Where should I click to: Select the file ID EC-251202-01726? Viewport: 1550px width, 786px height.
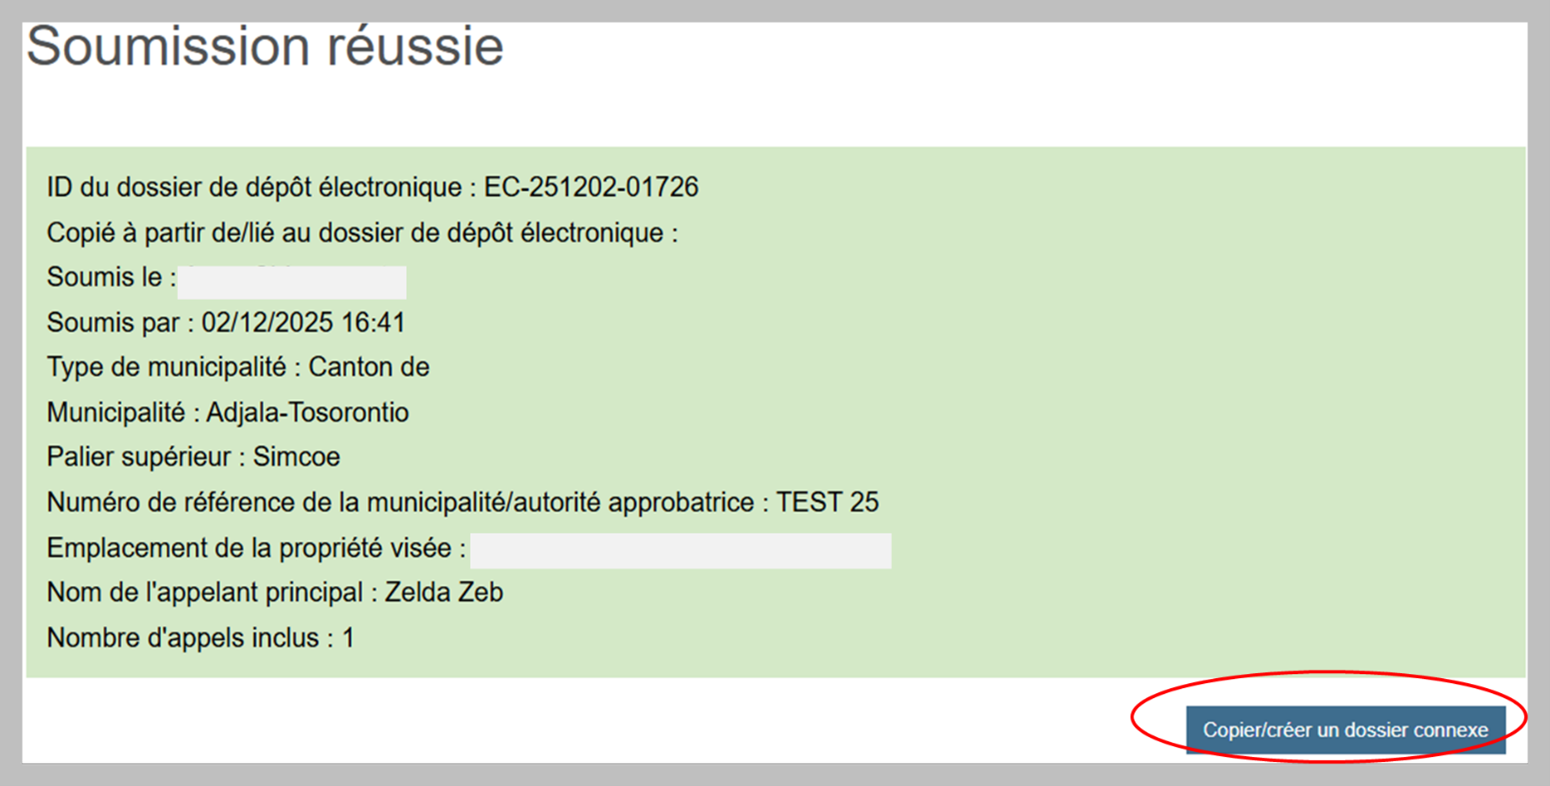point(591,187)
